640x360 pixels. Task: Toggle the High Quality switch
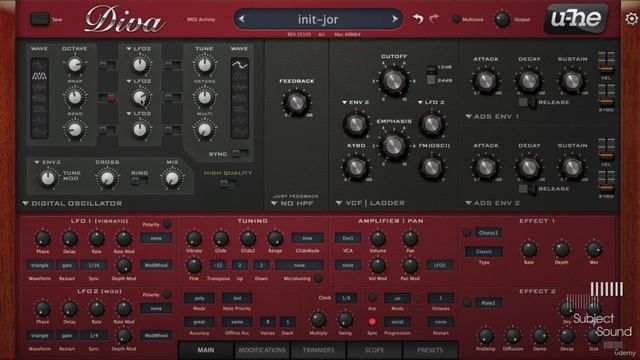(227, 184)
